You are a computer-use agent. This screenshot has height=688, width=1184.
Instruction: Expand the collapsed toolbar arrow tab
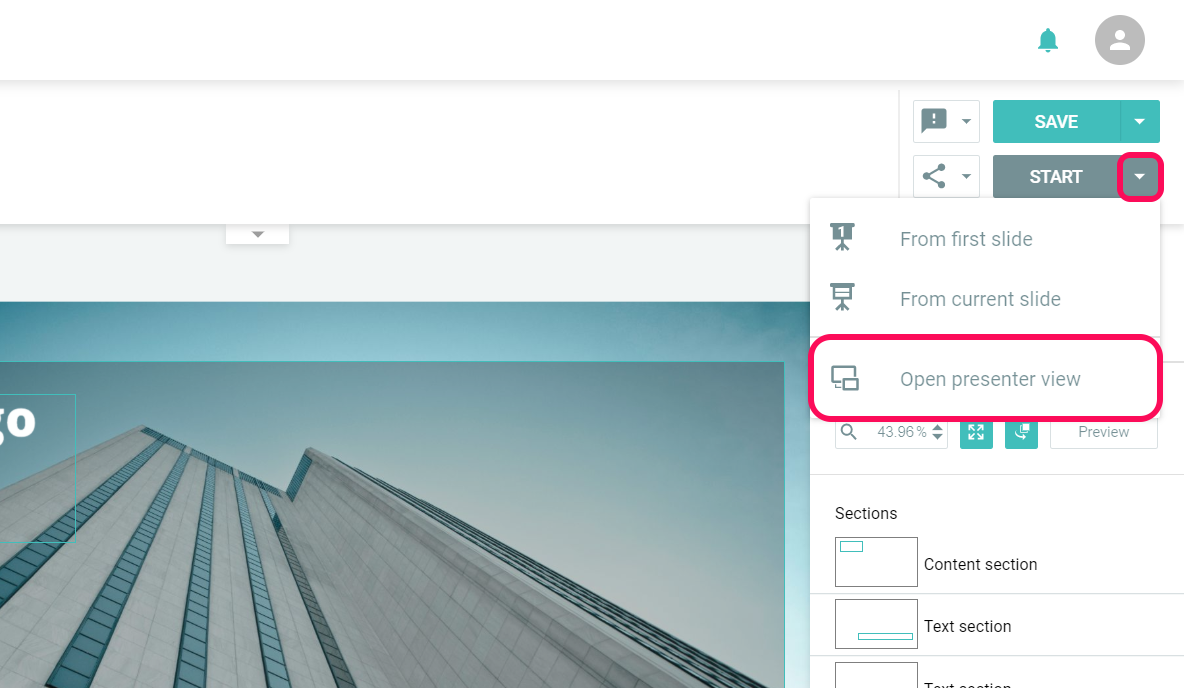coord(257,234)
